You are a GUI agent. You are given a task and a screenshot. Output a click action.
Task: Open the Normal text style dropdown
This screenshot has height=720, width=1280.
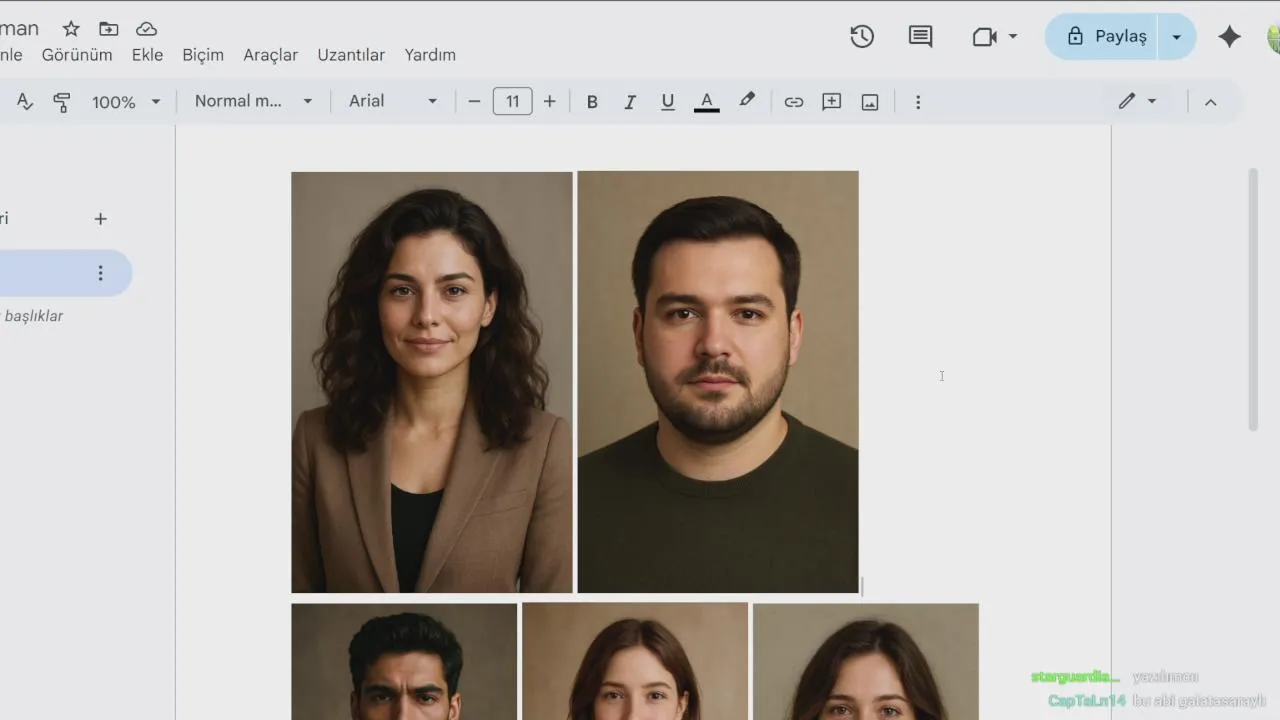(253, 102)
